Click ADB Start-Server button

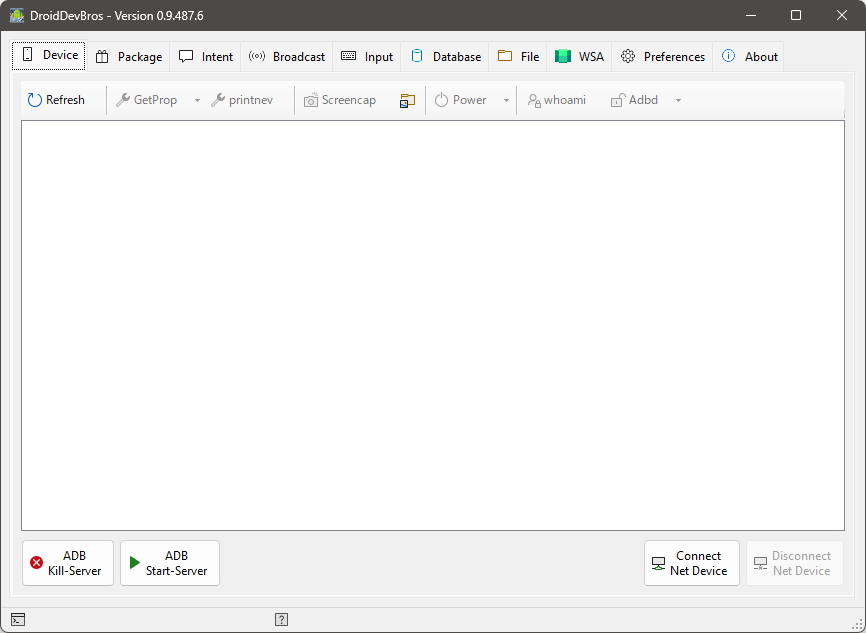coord(170,563)
